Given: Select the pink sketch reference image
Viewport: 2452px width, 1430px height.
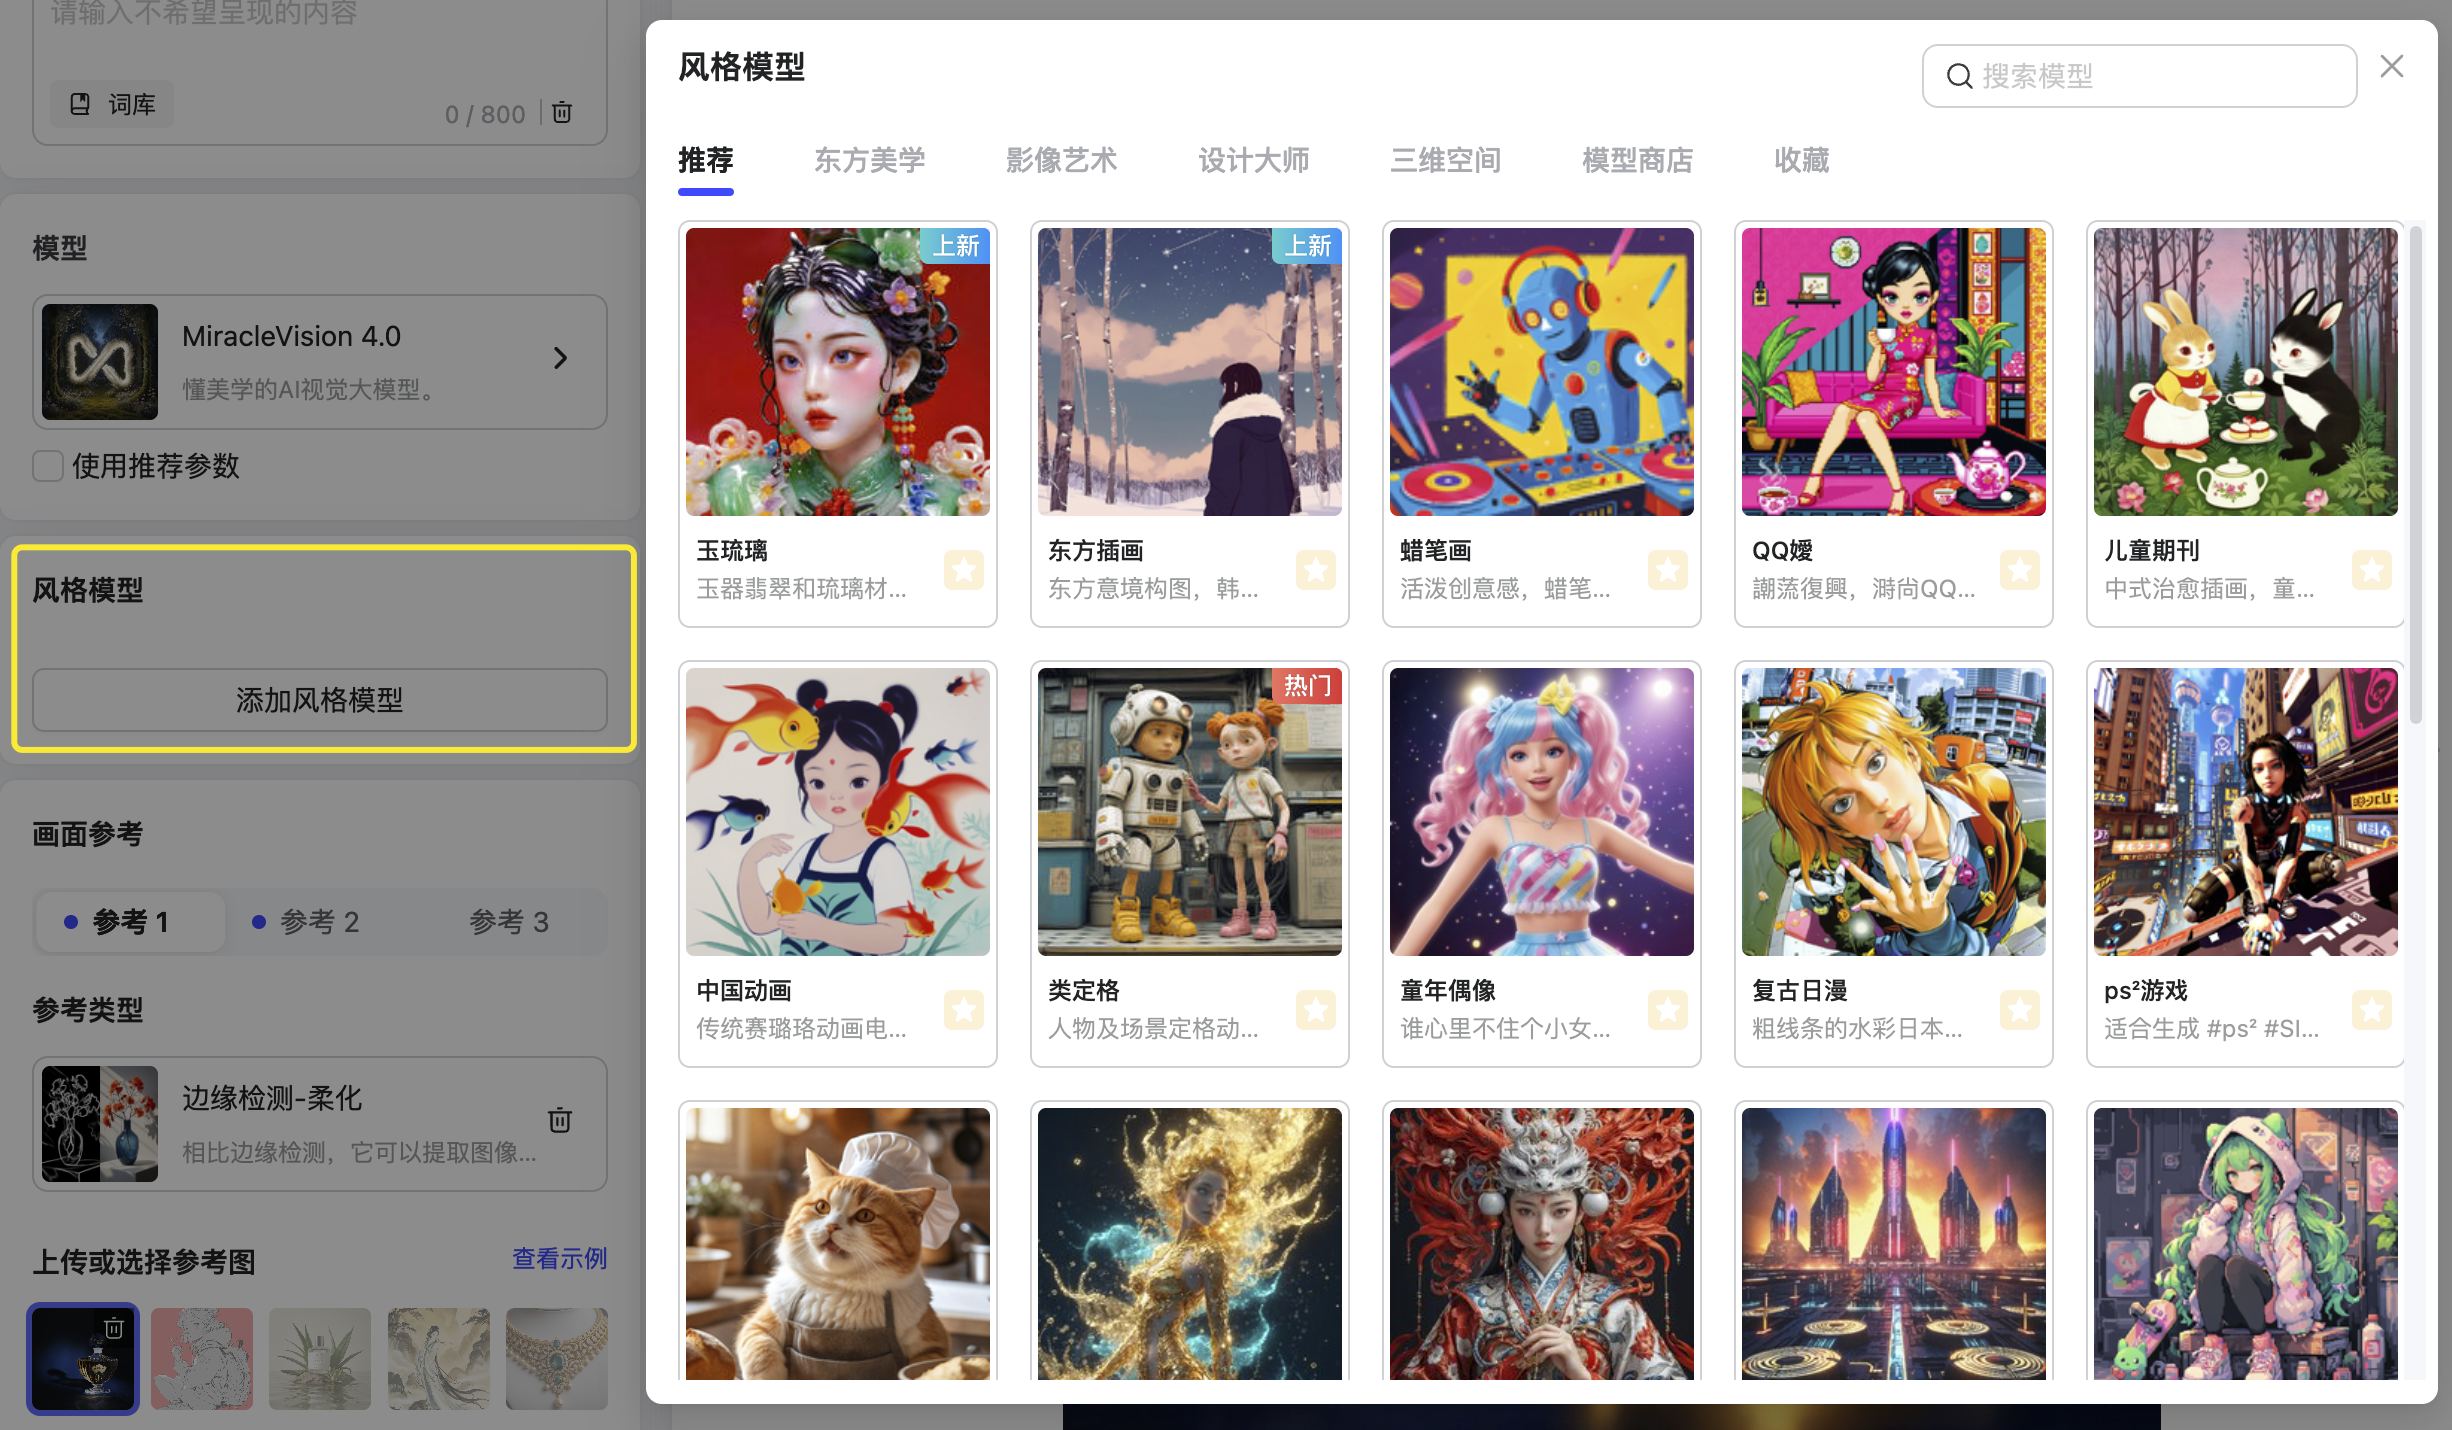Looking at the screenshot, I should pyautogui.click(x=202, y=1358).
